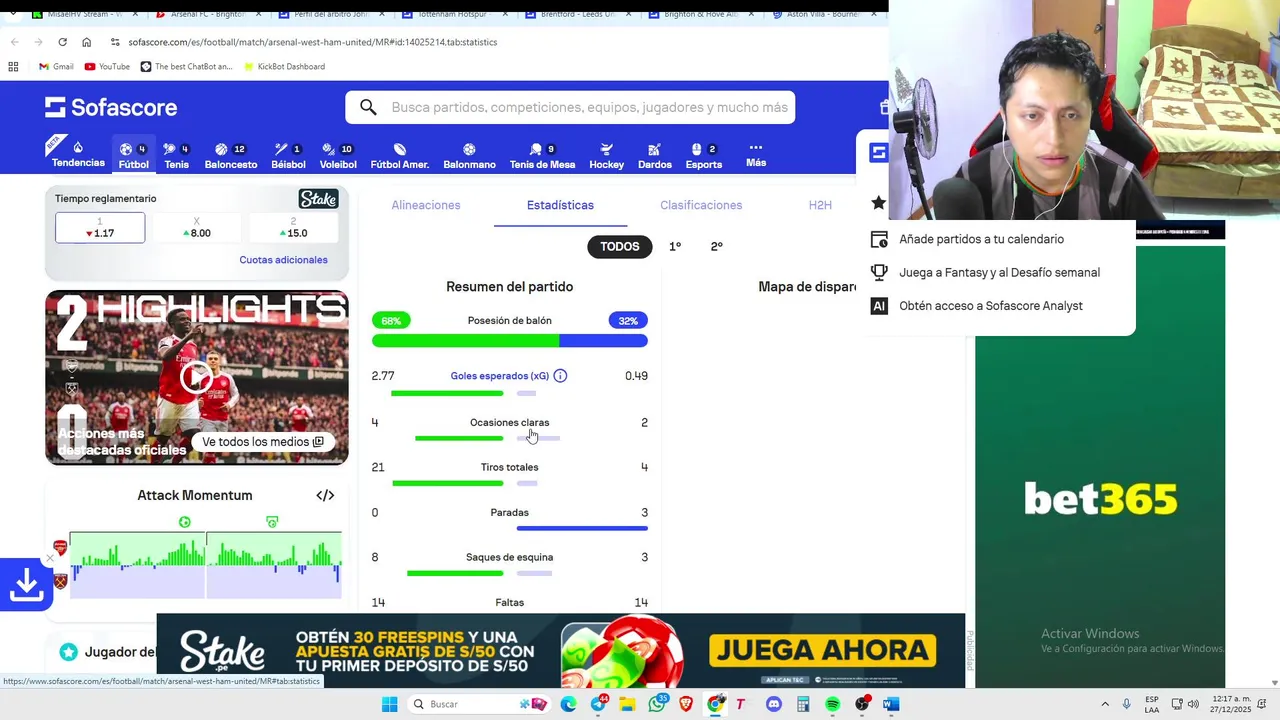Open the Alineaciones tab
The image size is (1280, 720).
point(426,205)
